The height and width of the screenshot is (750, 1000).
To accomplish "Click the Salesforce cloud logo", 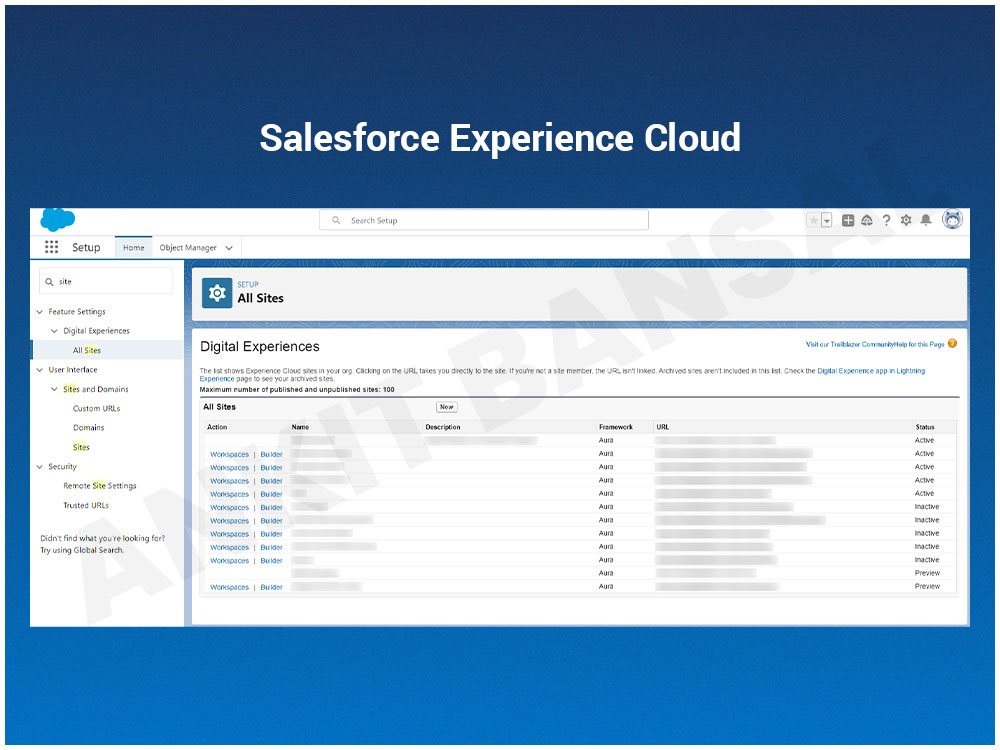I will (x=57, y=219).
